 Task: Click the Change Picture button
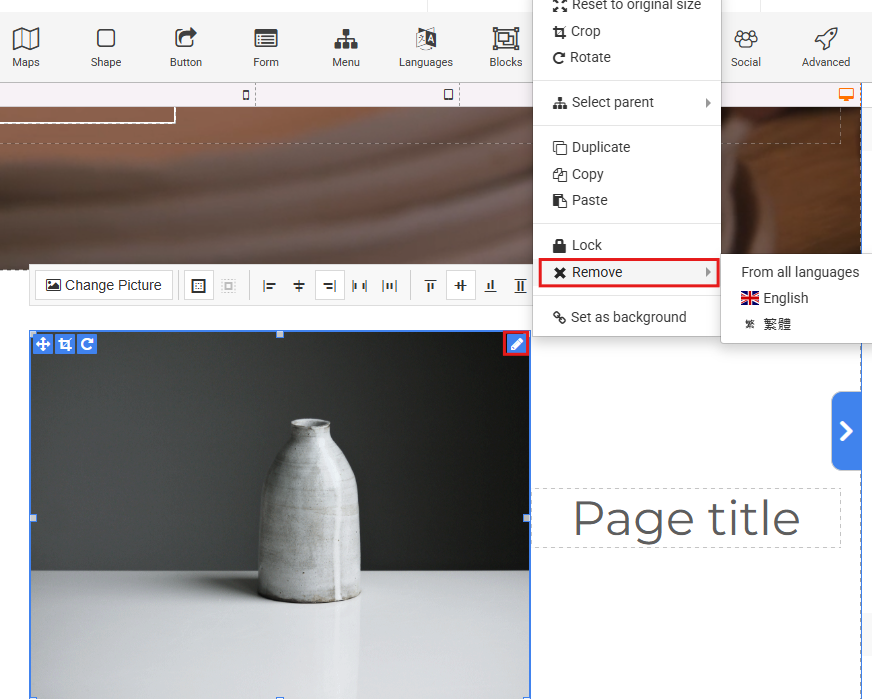click(104, 285)
